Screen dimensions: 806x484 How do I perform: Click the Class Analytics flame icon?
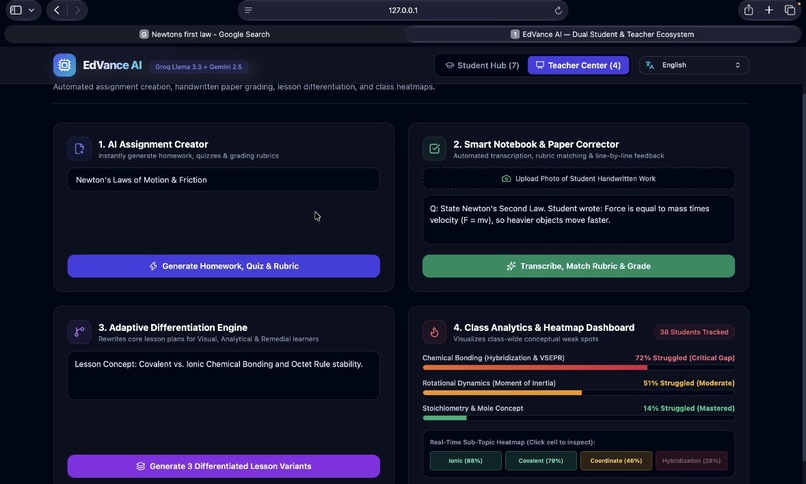click(434, 332)
